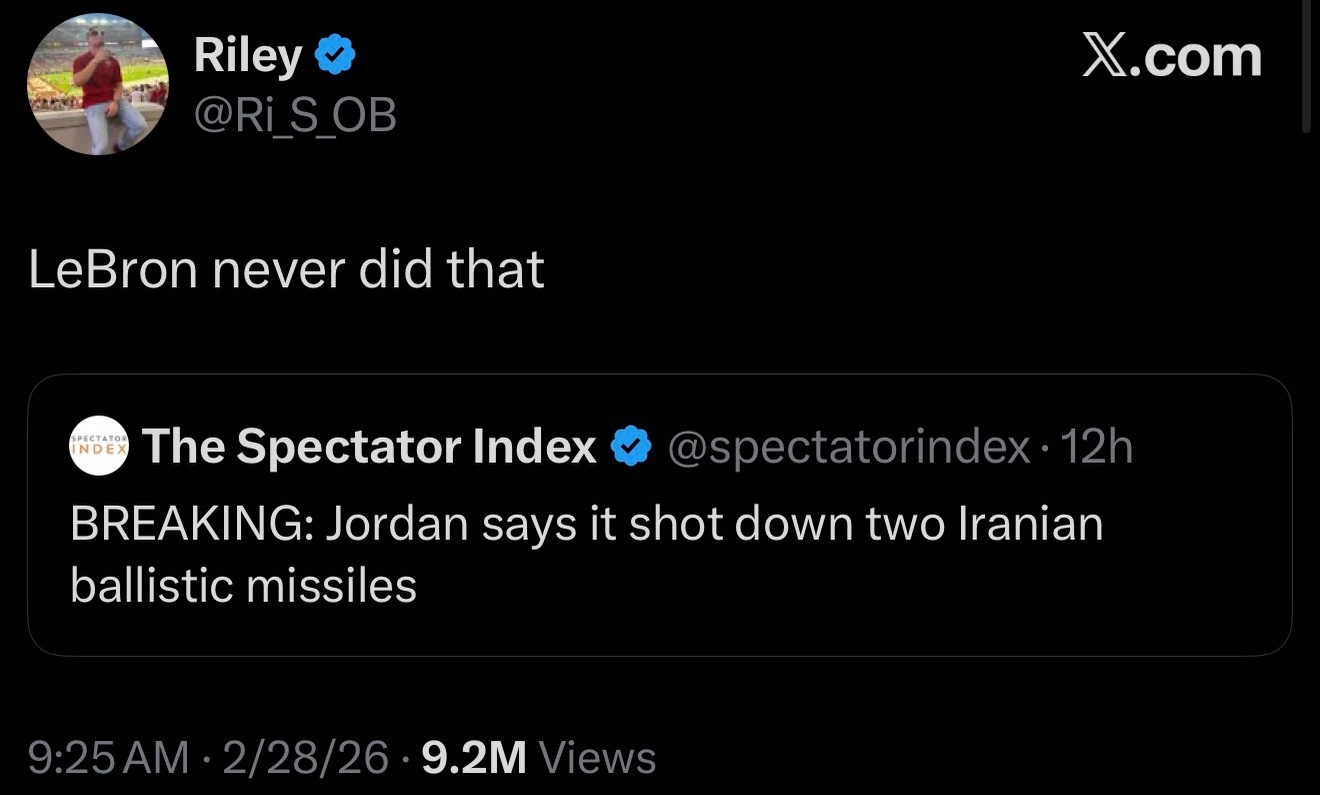Viewport: 1320px width, 795px height.
Task: Click Riley's blue verified badge
Action: [x=334, y=58]
